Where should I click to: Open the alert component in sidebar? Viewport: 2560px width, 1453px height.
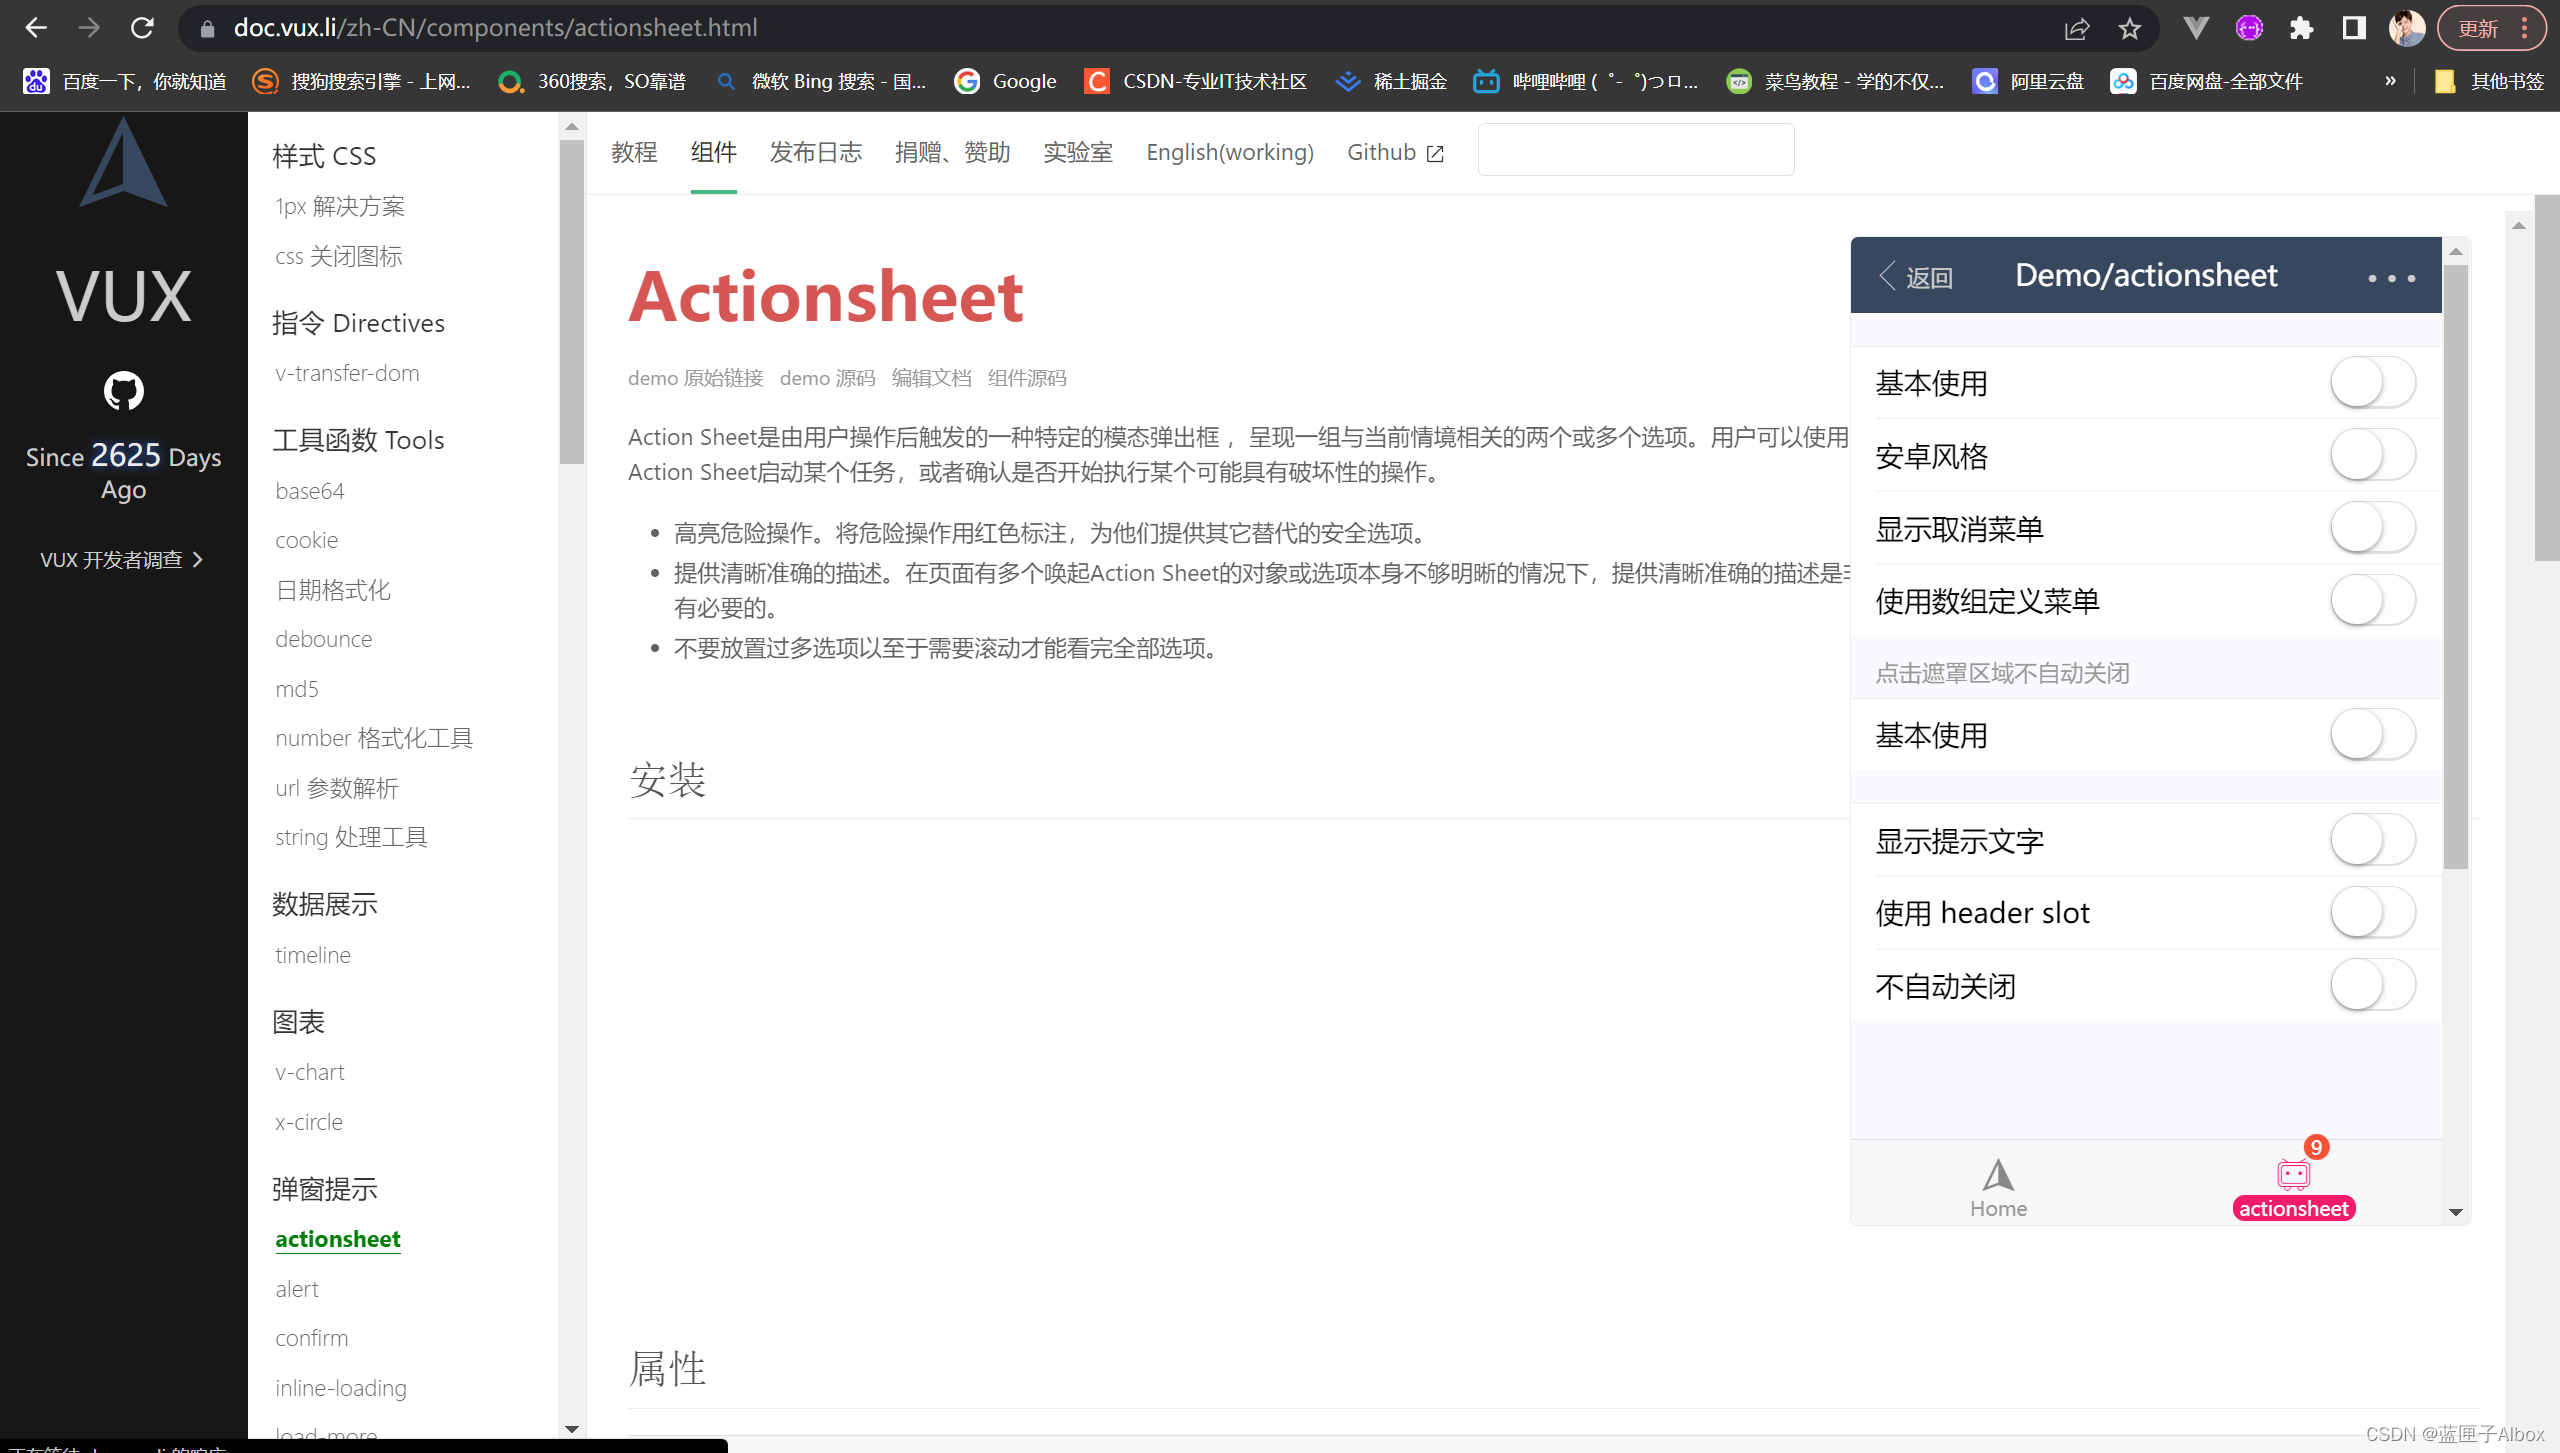coord(297,1289)
